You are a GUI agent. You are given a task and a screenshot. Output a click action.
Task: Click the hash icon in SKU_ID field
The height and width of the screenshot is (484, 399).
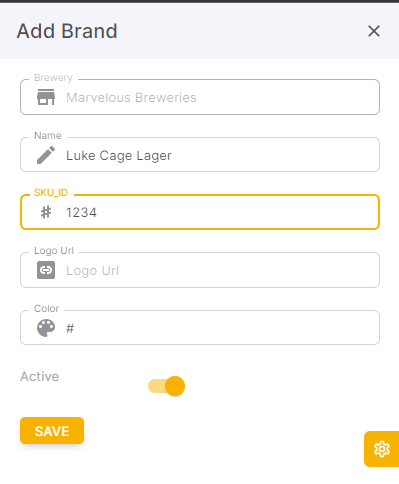[46, 212]
